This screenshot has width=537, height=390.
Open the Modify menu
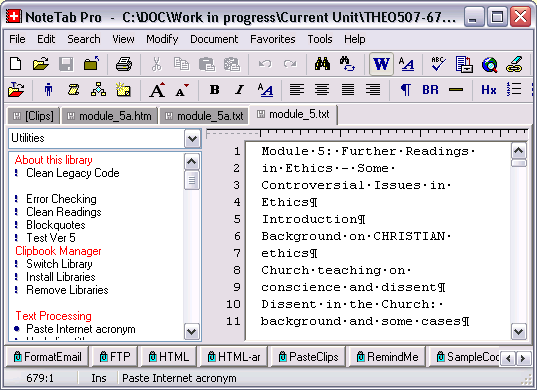pyautogui.click(x=162, y=39)
